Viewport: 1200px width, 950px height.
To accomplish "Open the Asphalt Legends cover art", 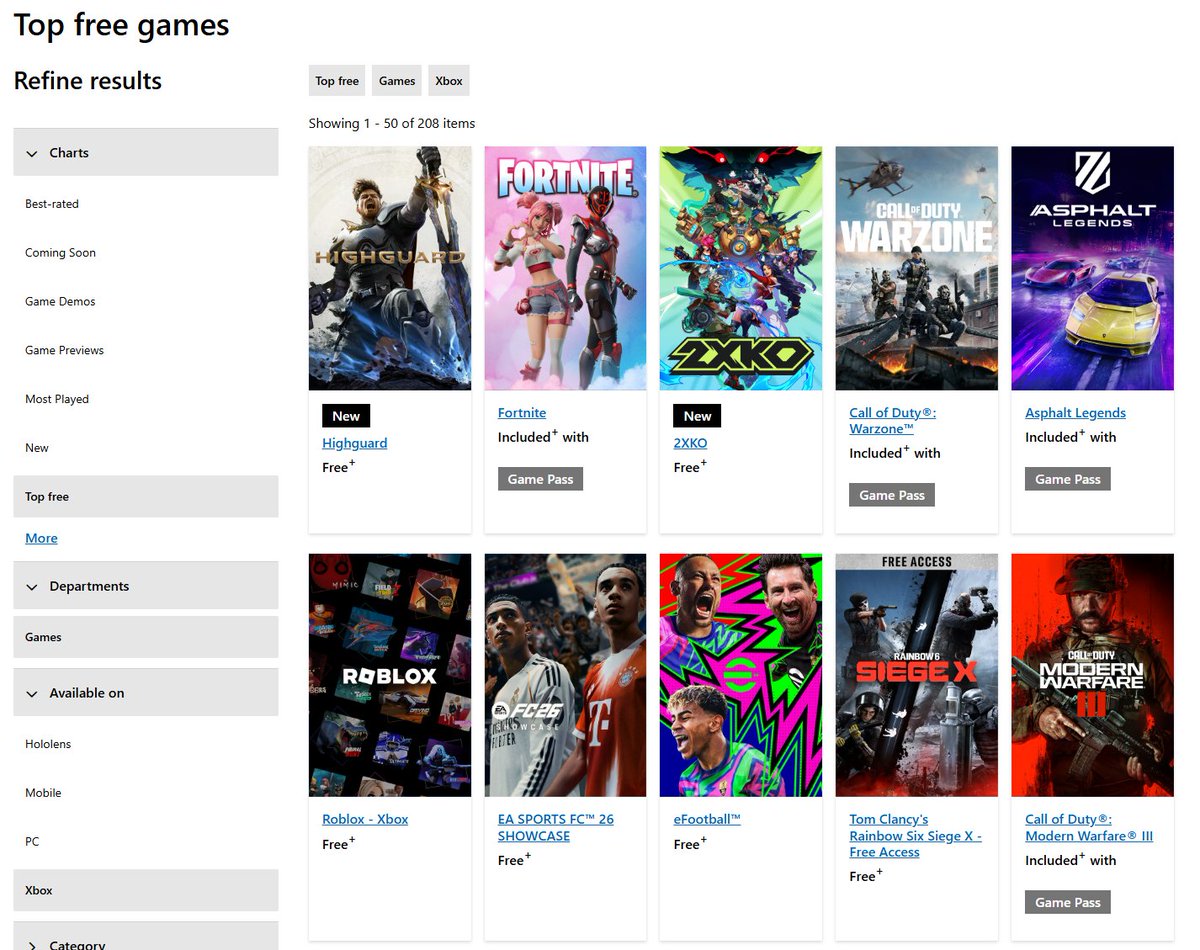I will click(1092, 268).
